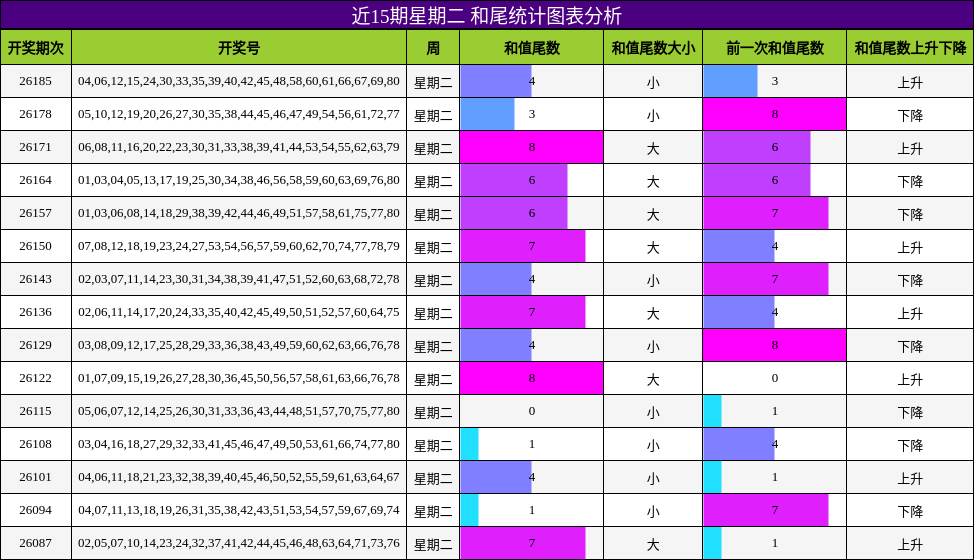Click draw numbers starting 05,06,07,12,14 in row 26115
The width and height of the screenshot is (974, 560).
(x=239, y=411)
